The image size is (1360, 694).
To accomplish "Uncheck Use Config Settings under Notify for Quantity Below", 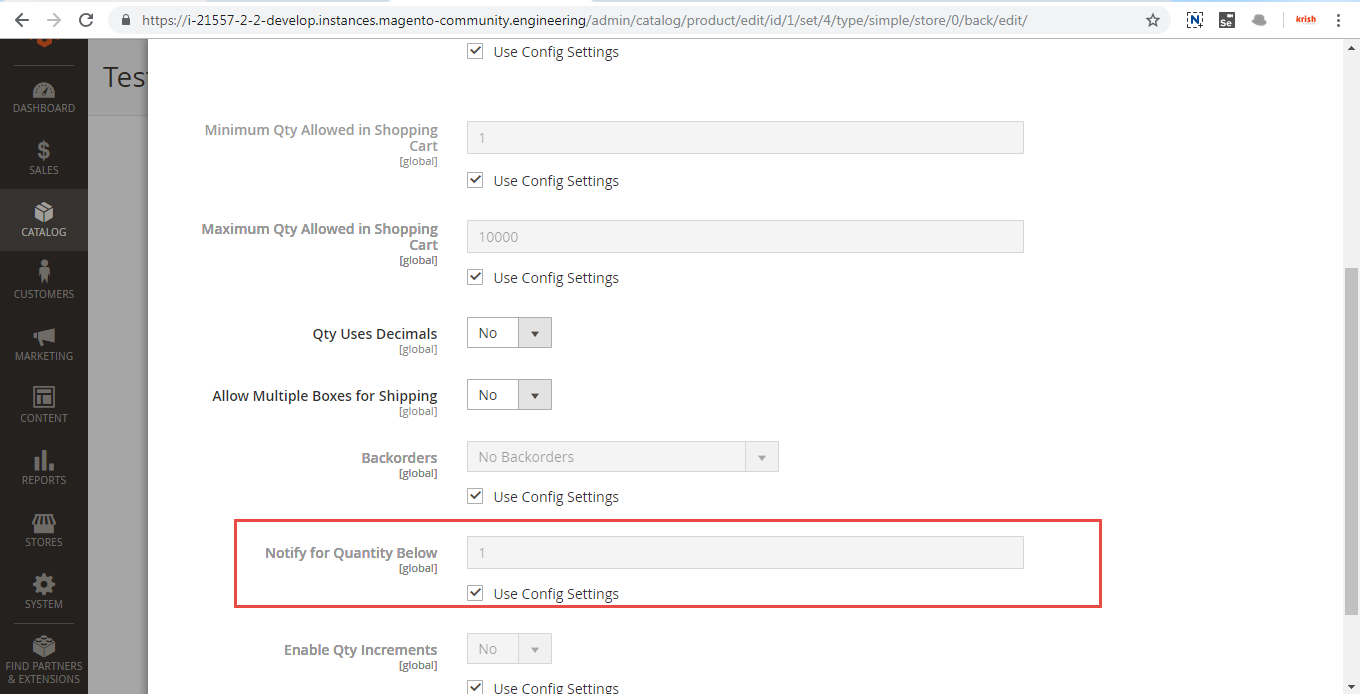I will [476, 593].
